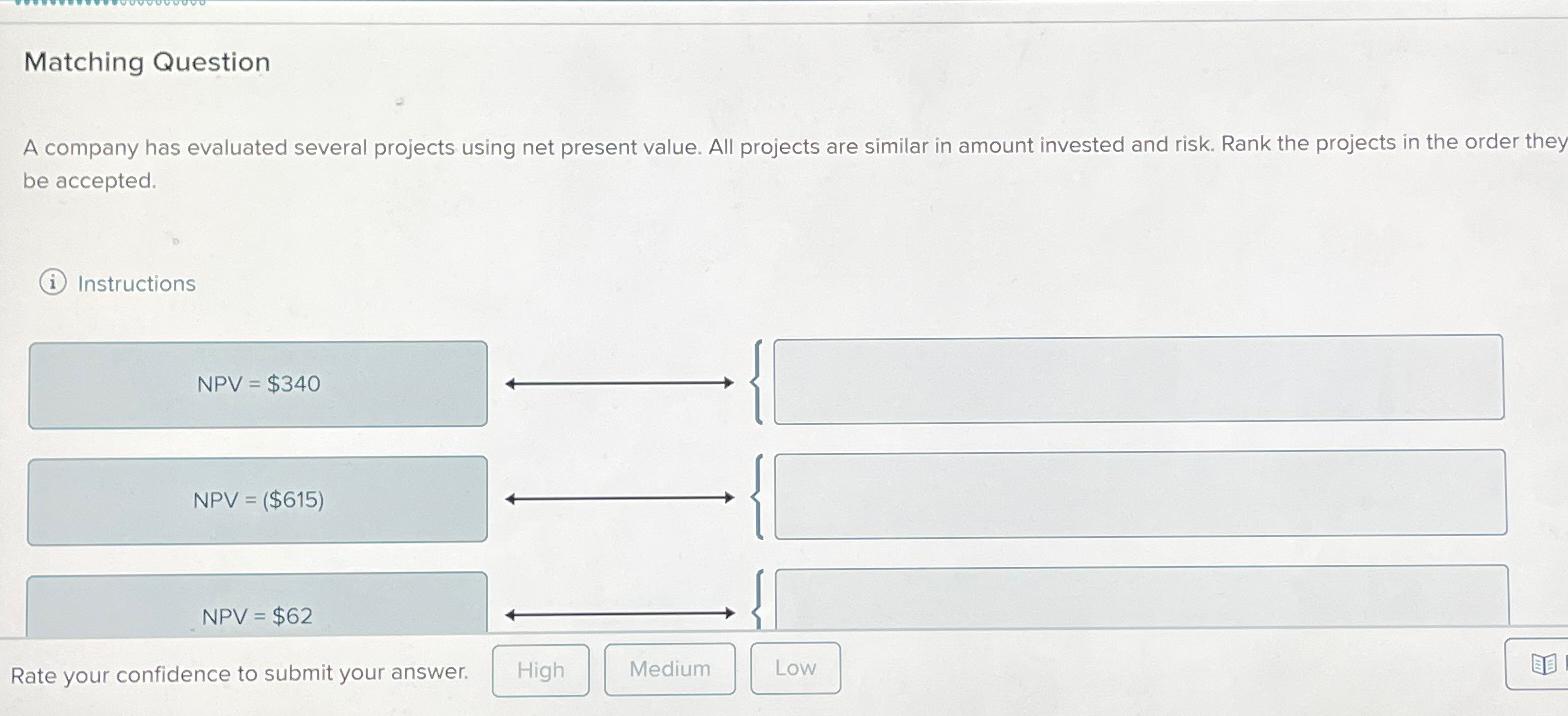Expand the first answer drop zone
Viewport: 1568px width, 716px height.
1138,381
